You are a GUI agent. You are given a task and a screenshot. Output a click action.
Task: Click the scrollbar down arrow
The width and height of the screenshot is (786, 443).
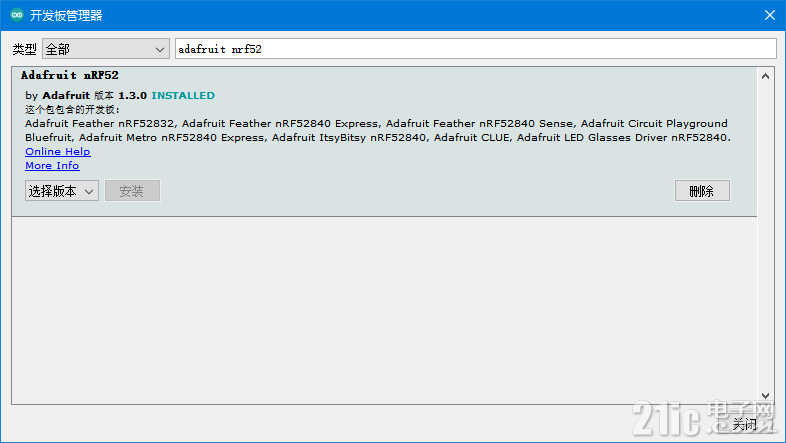pyautogui.click(x=765, y=395)
